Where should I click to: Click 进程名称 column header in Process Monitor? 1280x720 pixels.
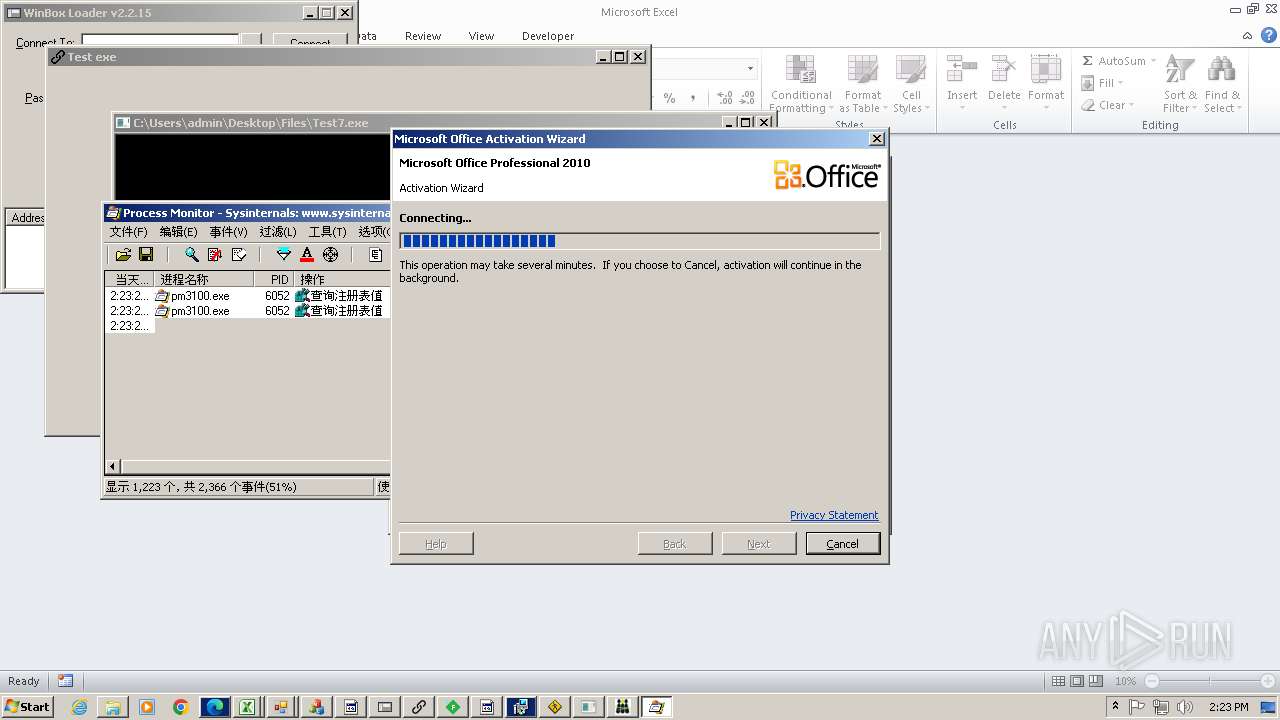pos(204,279)
